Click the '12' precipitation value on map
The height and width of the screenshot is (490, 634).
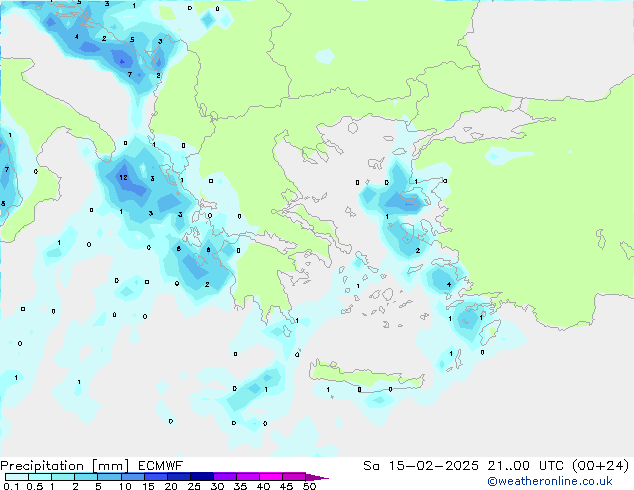pyautogui.click(x=123, y=177)
